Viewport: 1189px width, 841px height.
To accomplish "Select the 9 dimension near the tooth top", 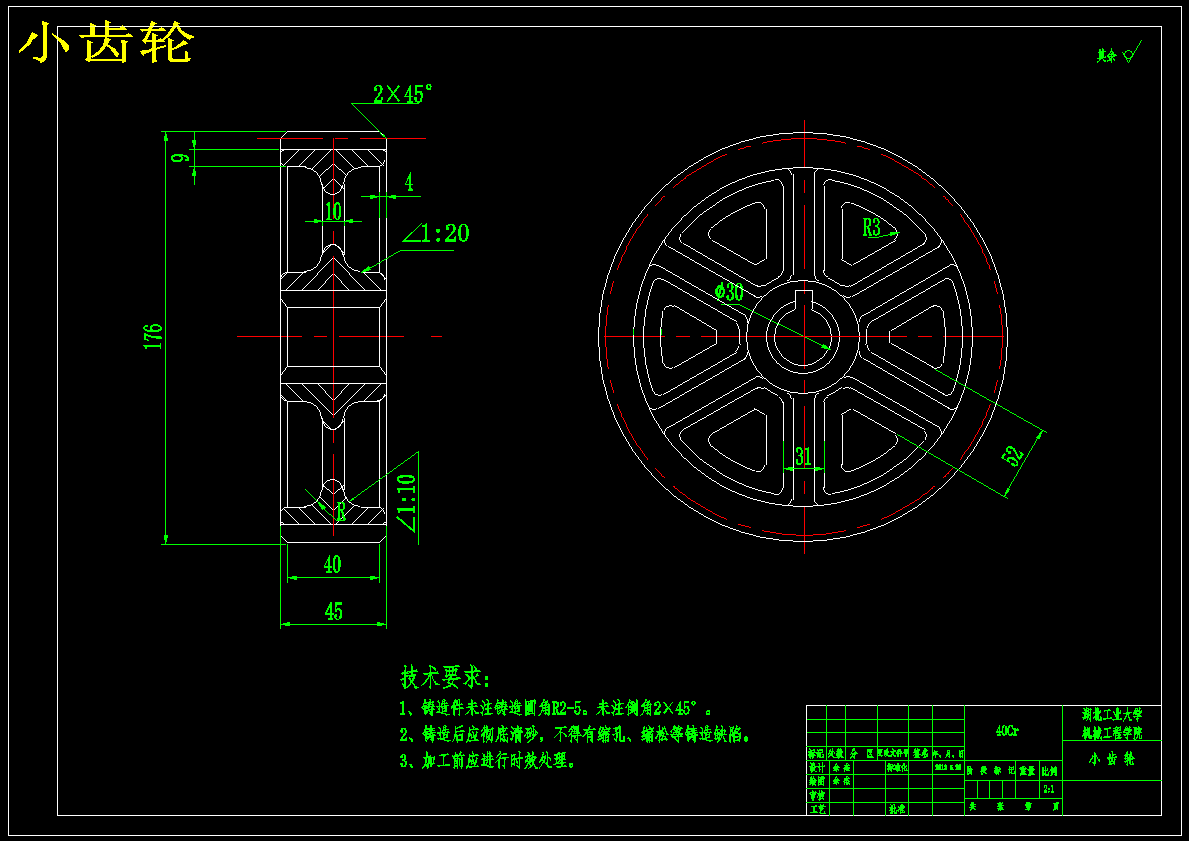I will pos(180,157).
